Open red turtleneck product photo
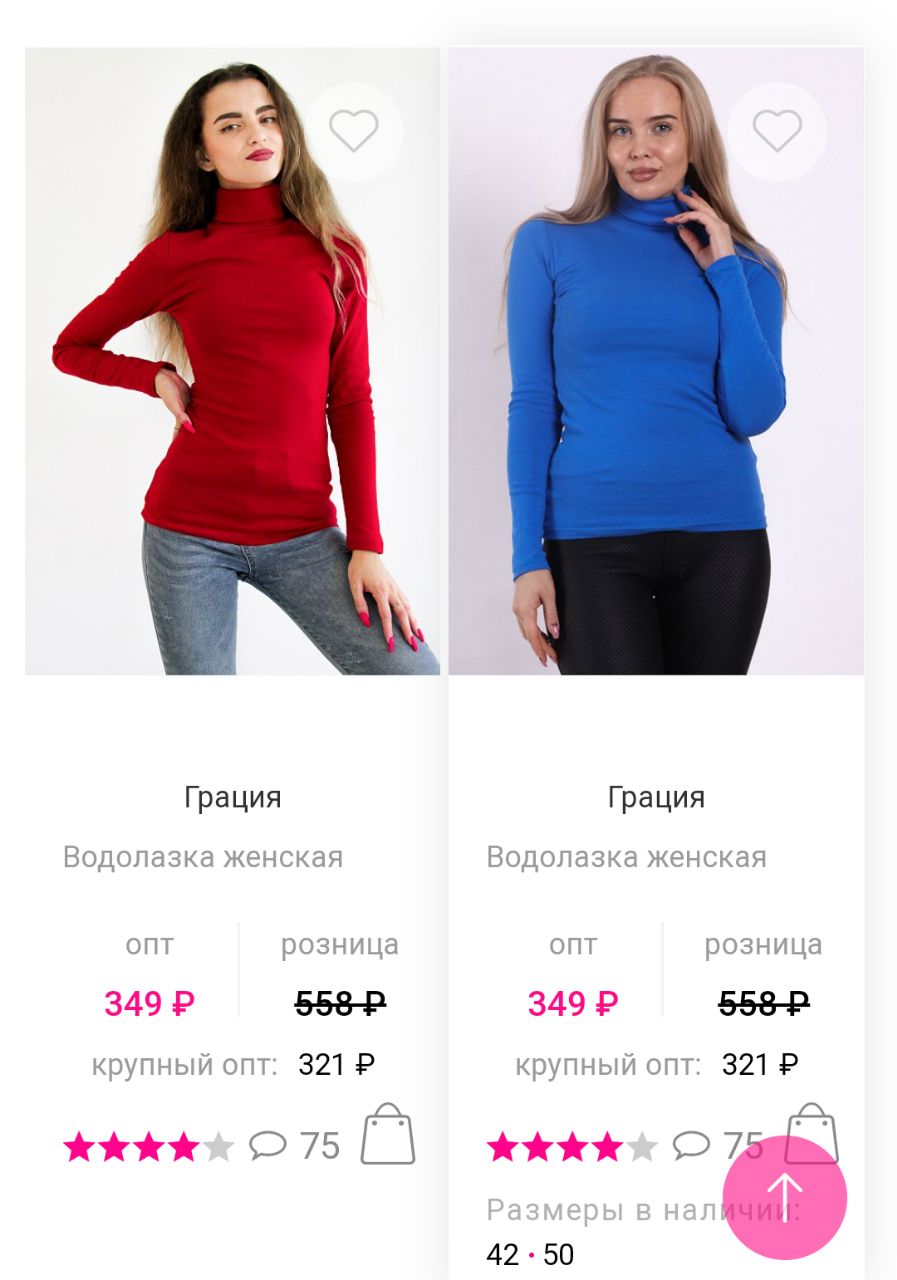Screen dimensions: 897x1280 click(x=232, y=361)
